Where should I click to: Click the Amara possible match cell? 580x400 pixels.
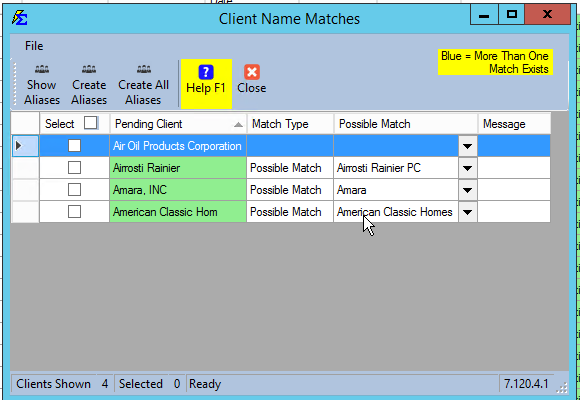(x=396, y=190)
